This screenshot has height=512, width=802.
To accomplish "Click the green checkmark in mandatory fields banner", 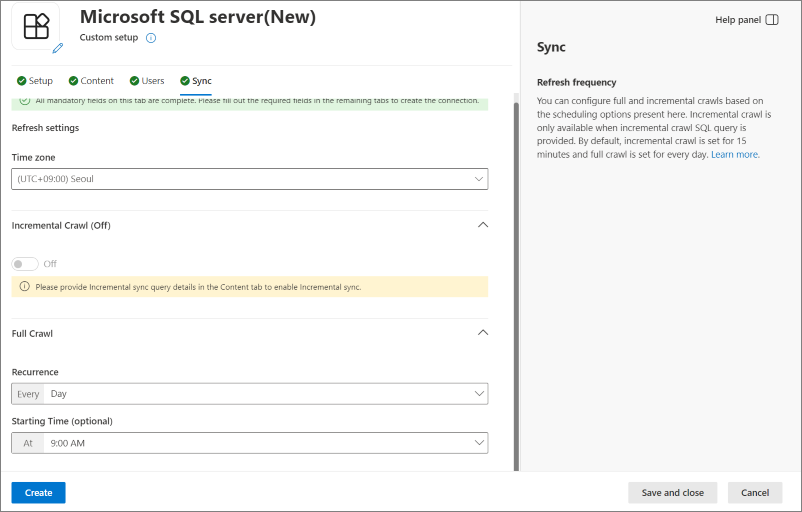I will click(x=25, y=100).
